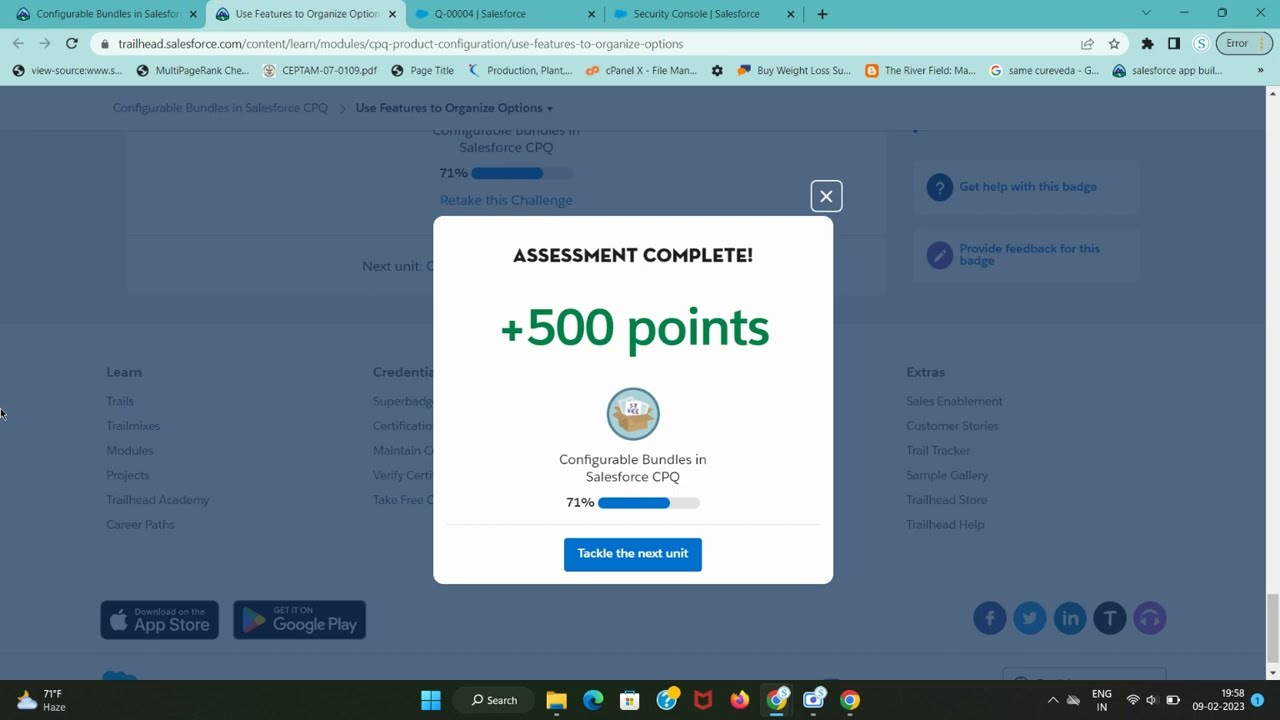Click the taskbar Search box
The height and width of the screenshot is (720, 1280).
click(x=494, y=700)
